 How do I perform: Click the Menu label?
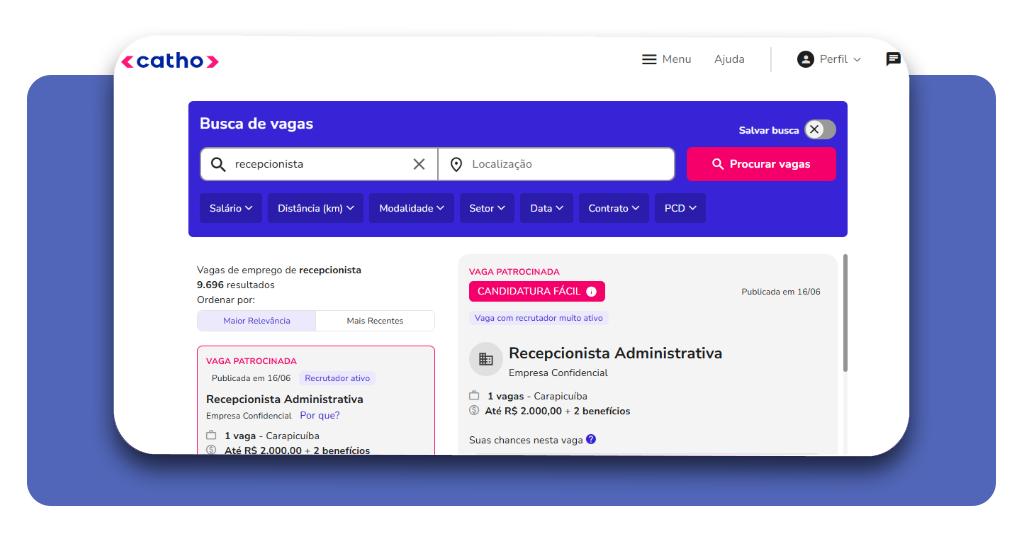[x=677, y=59]
